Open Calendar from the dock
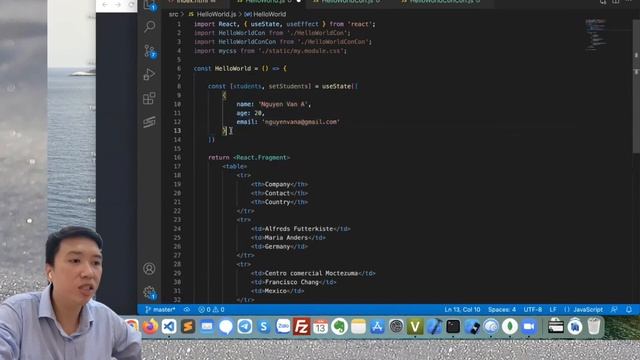This screenshot has width=640, height=360. [320, 327]
